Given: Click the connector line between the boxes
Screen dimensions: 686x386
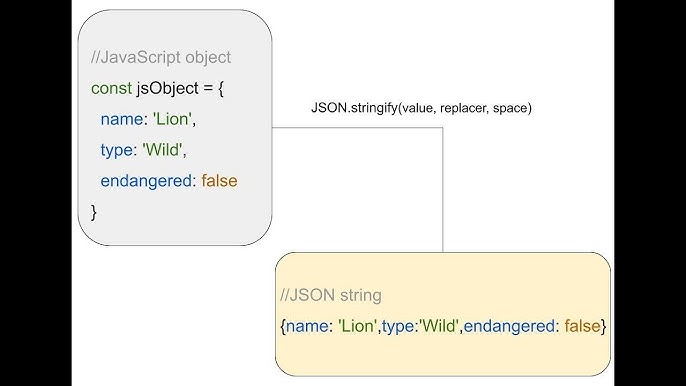Looking at the screenshot, I should pyautogui.click(x=443, y=188).
